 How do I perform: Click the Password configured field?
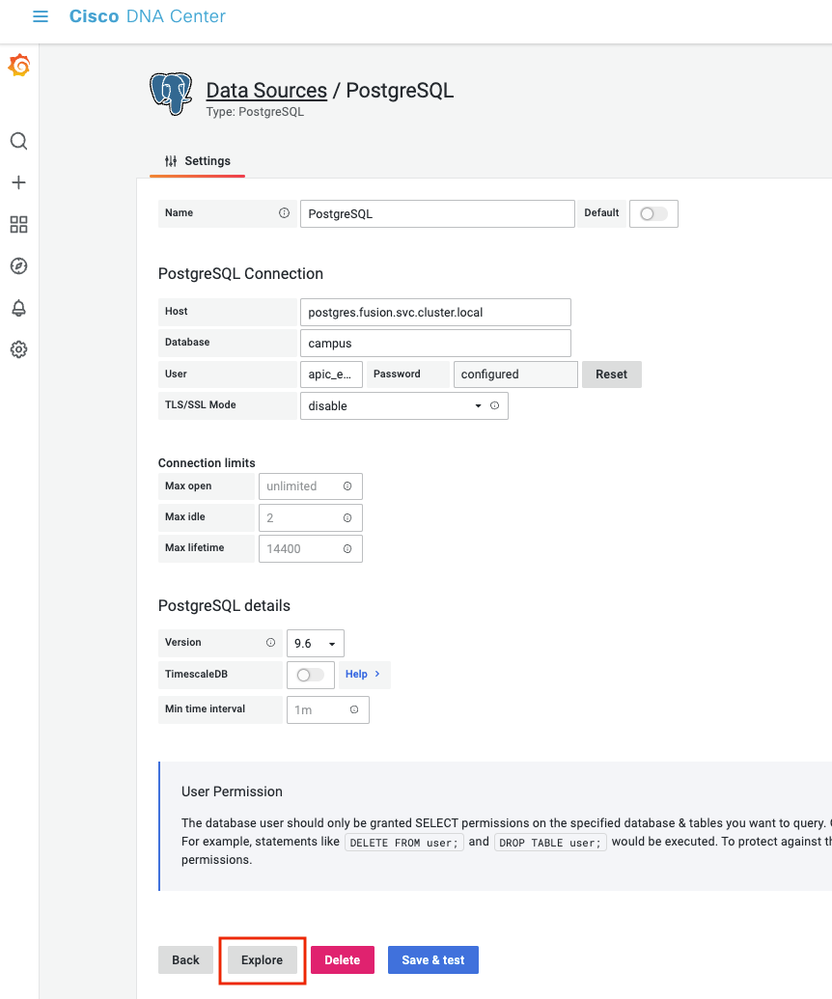(515, 375)
